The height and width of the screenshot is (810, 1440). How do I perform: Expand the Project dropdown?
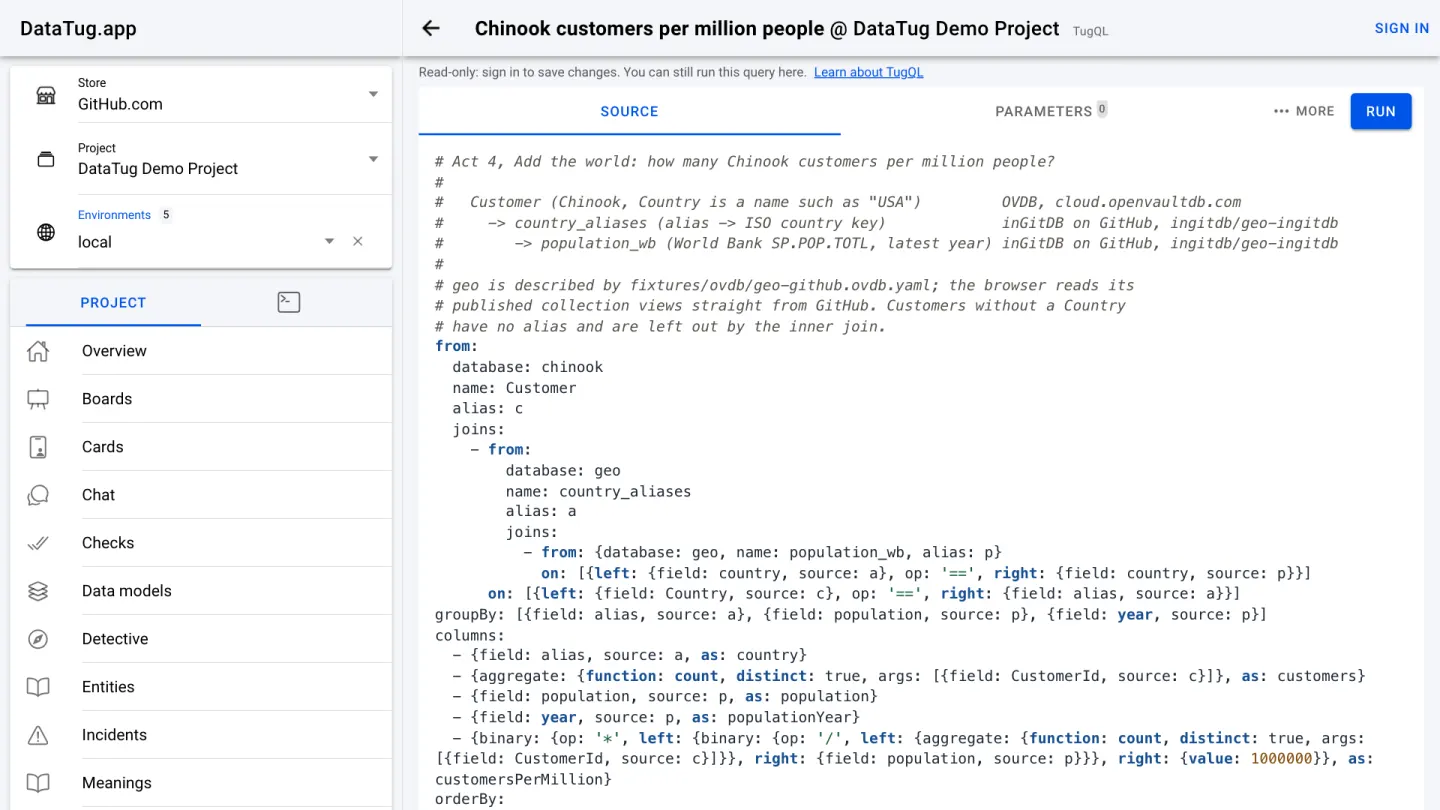tap(373, 159)
